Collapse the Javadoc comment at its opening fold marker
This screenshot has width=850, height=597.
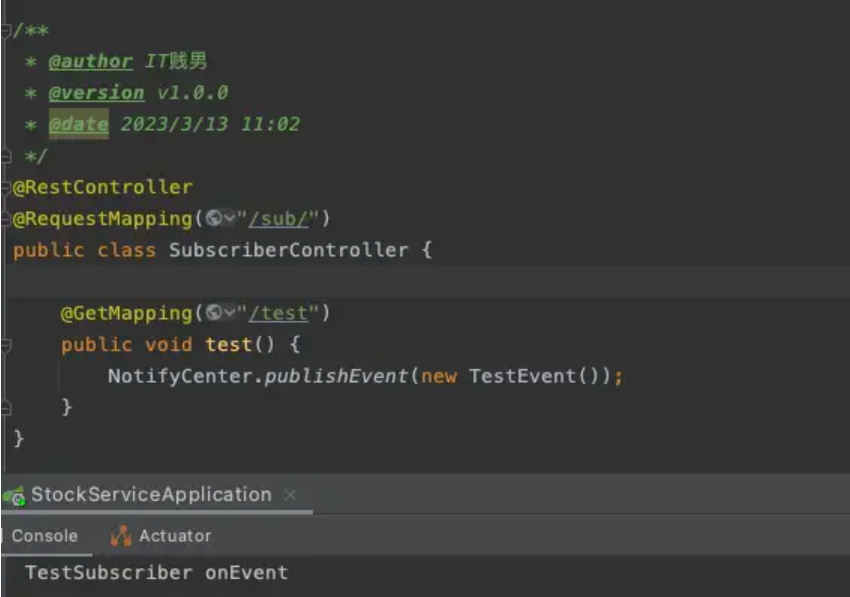click(6, 30)
